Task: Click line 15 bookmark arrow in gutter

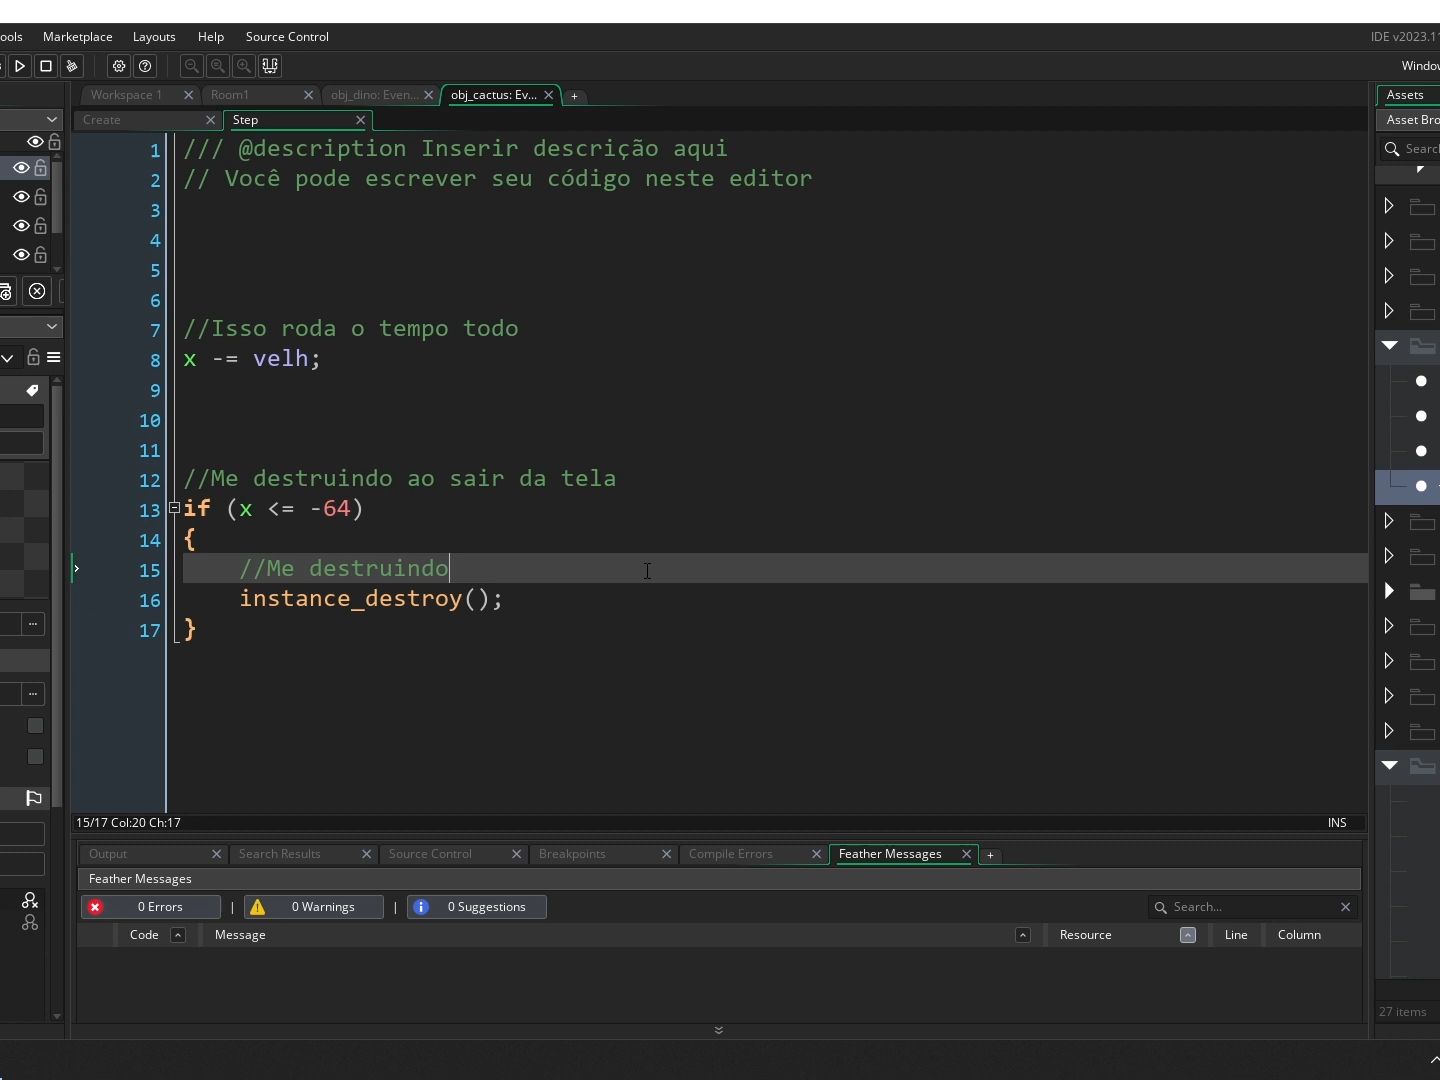Action: tap(76, 569)
